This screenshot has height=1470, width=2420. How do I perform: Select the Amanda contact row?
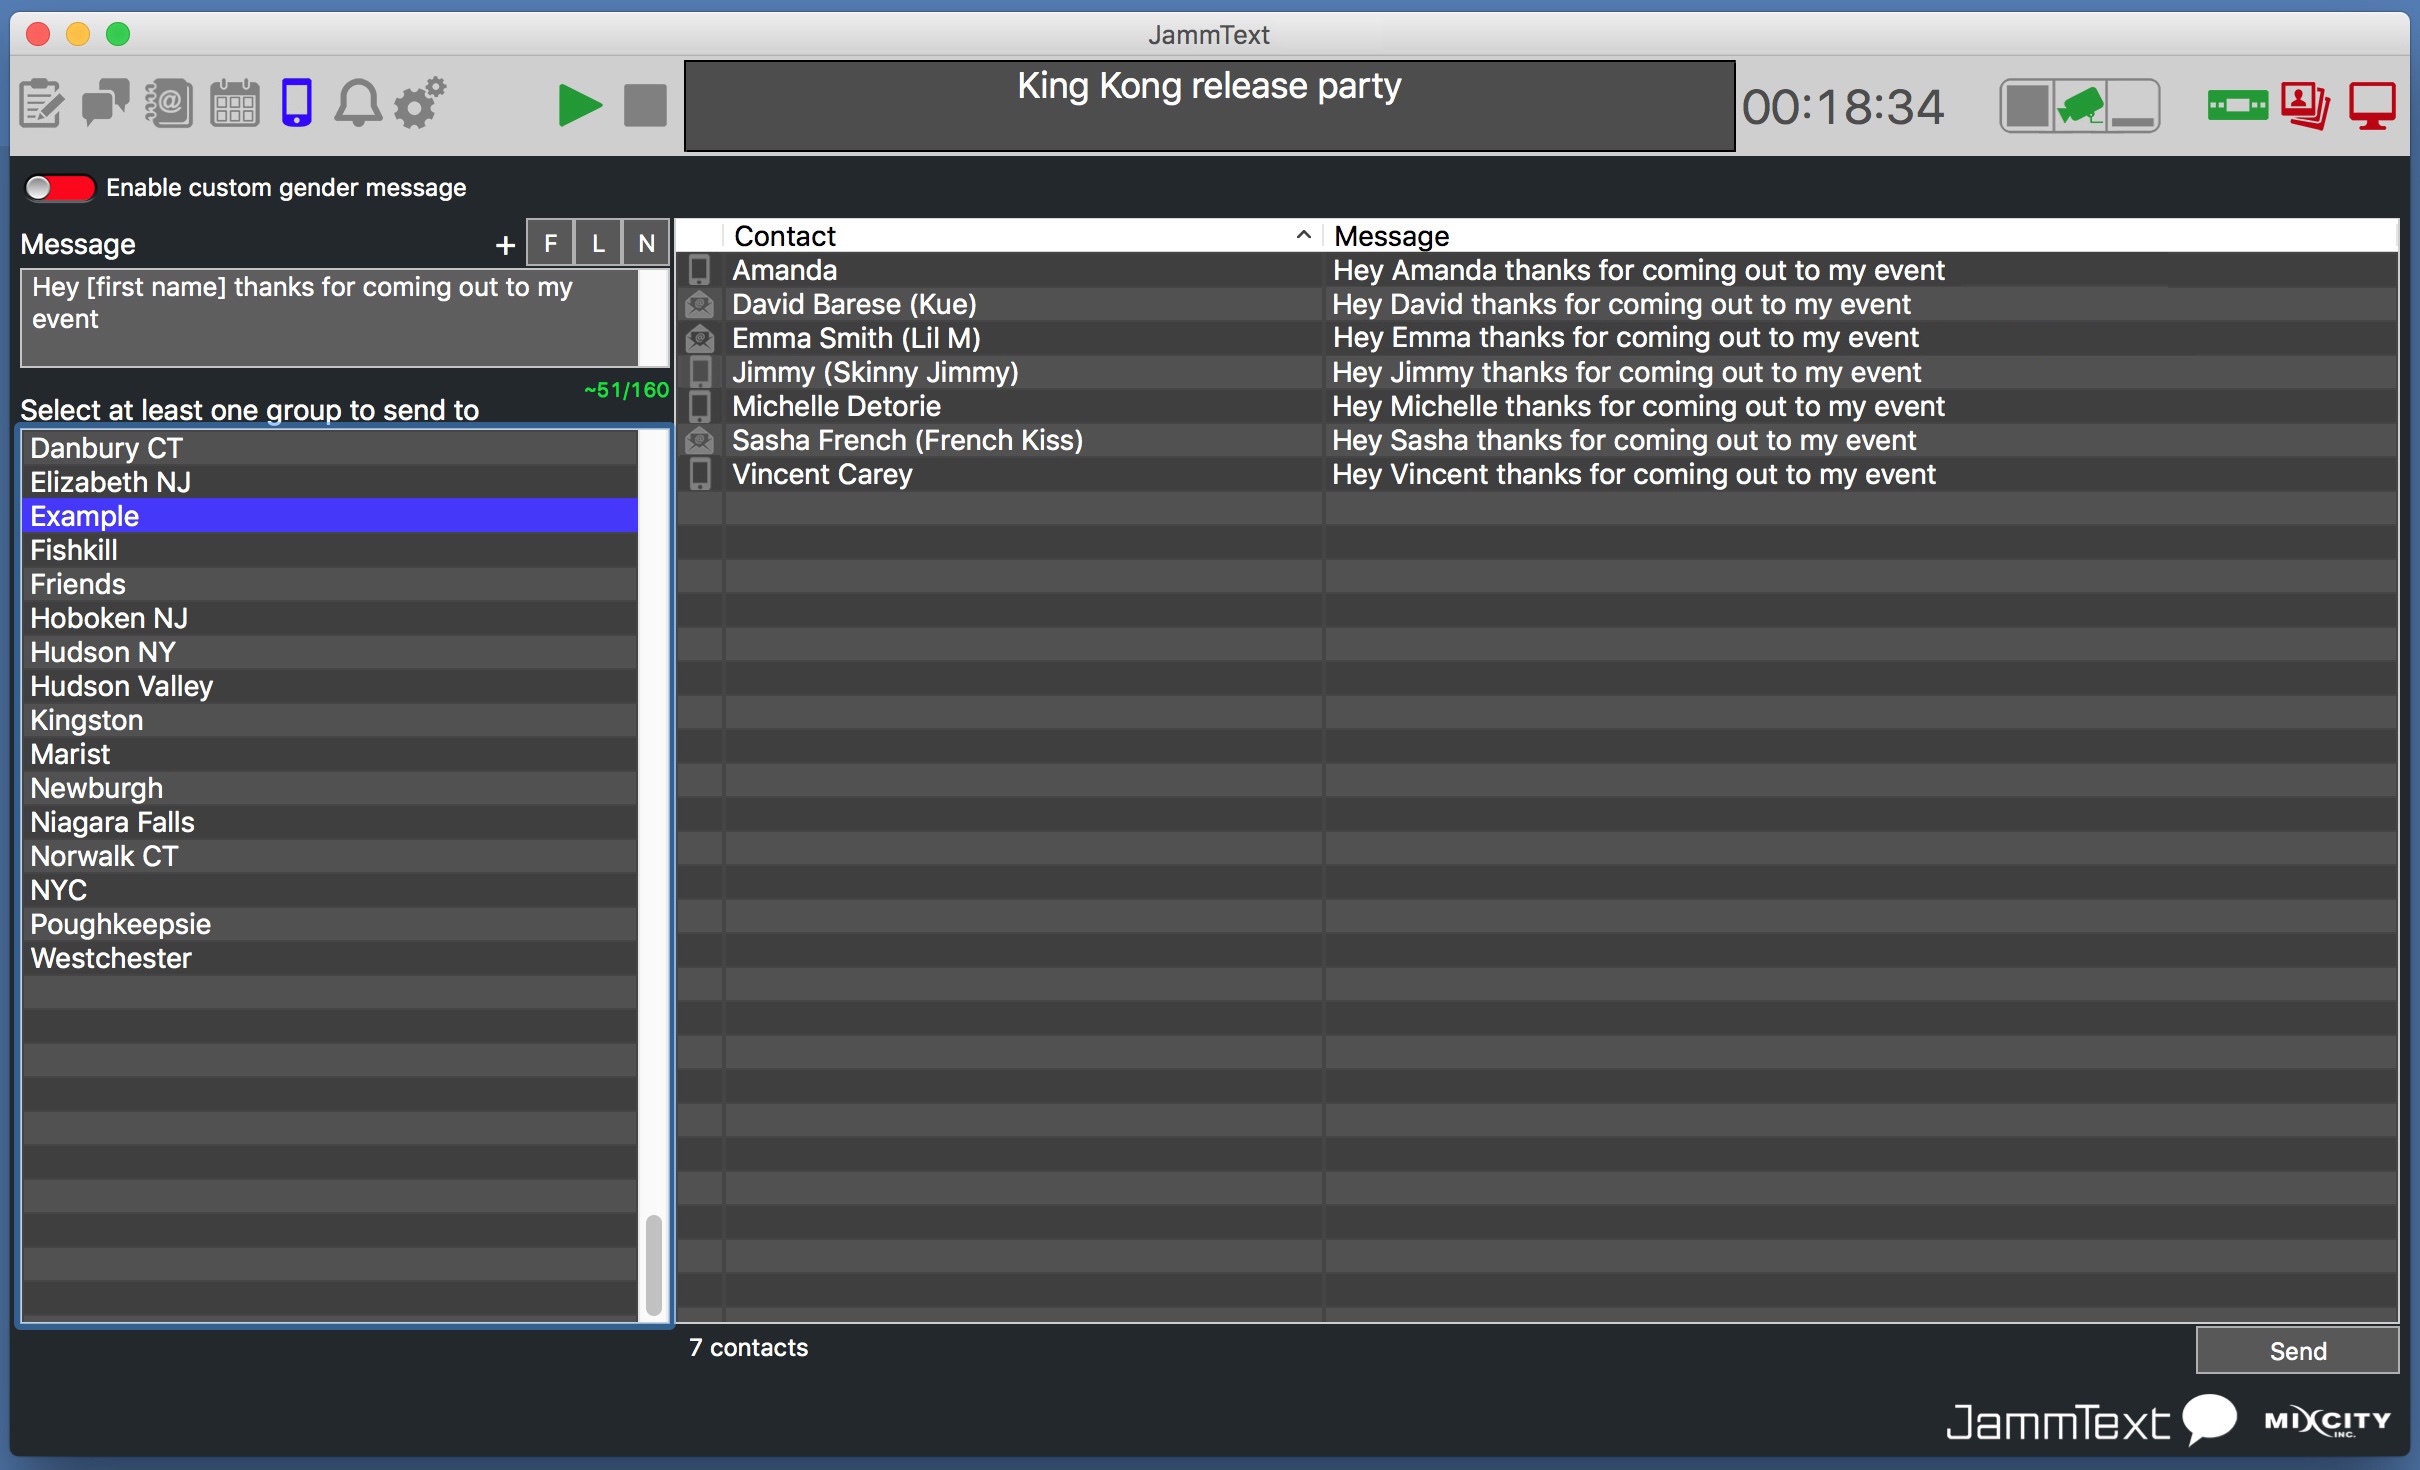click(x=1538, y=270)
